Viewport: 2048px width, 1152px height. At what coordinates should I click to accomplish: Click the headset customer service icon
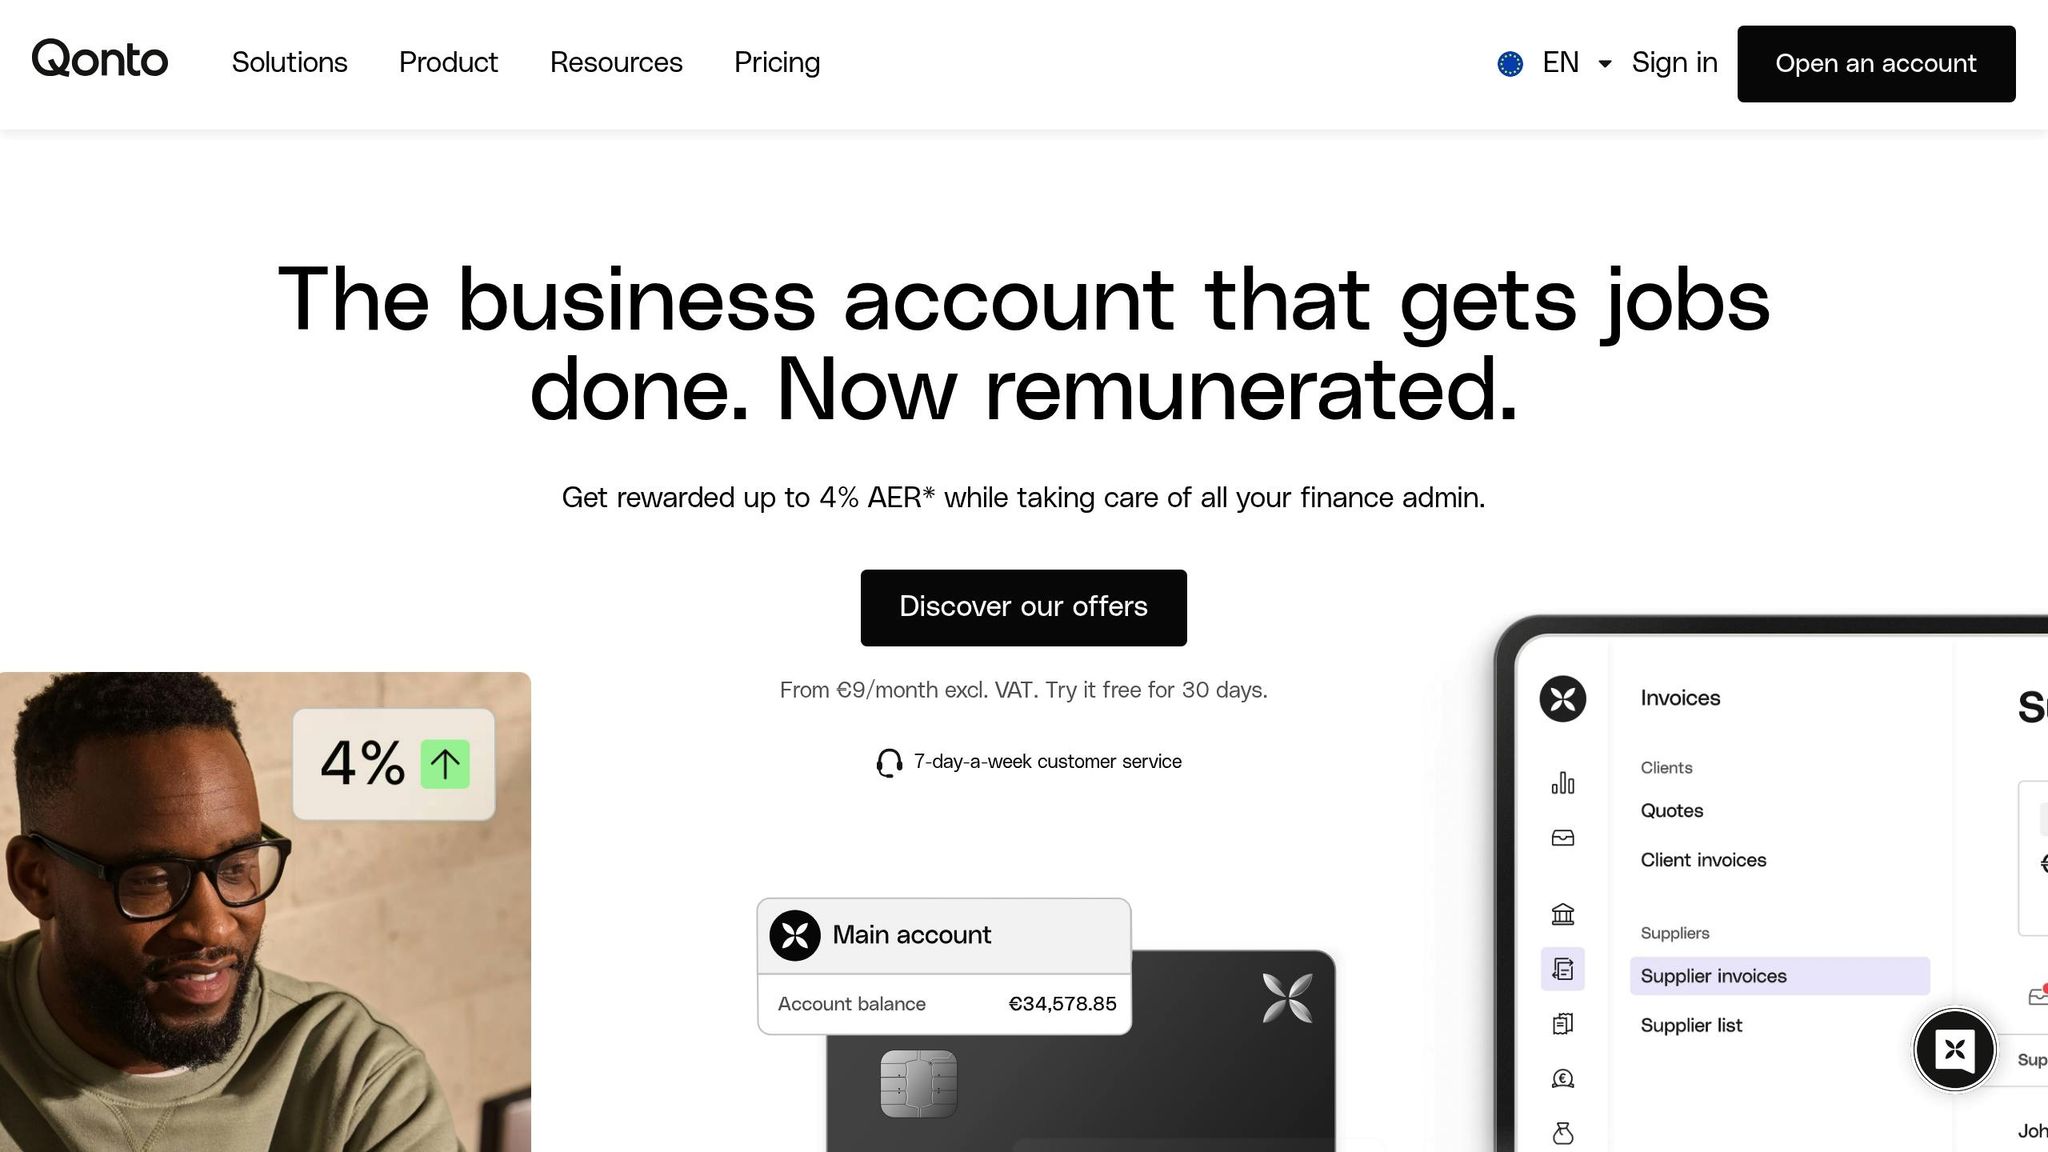coord(889,763)
